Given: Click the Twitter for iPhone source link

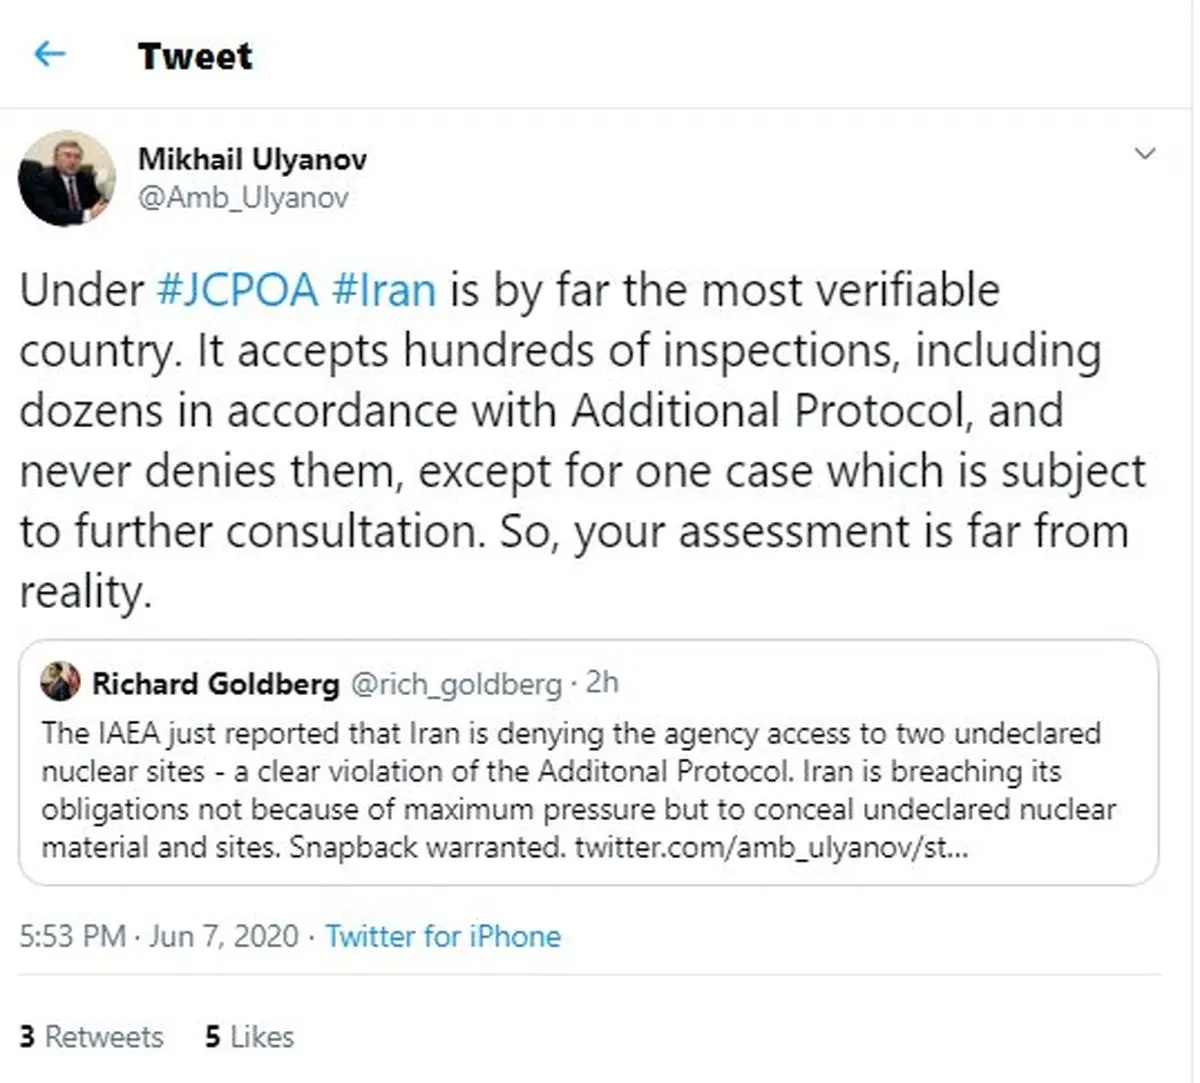Looking at the screenshot, I should tap(443, 936).
